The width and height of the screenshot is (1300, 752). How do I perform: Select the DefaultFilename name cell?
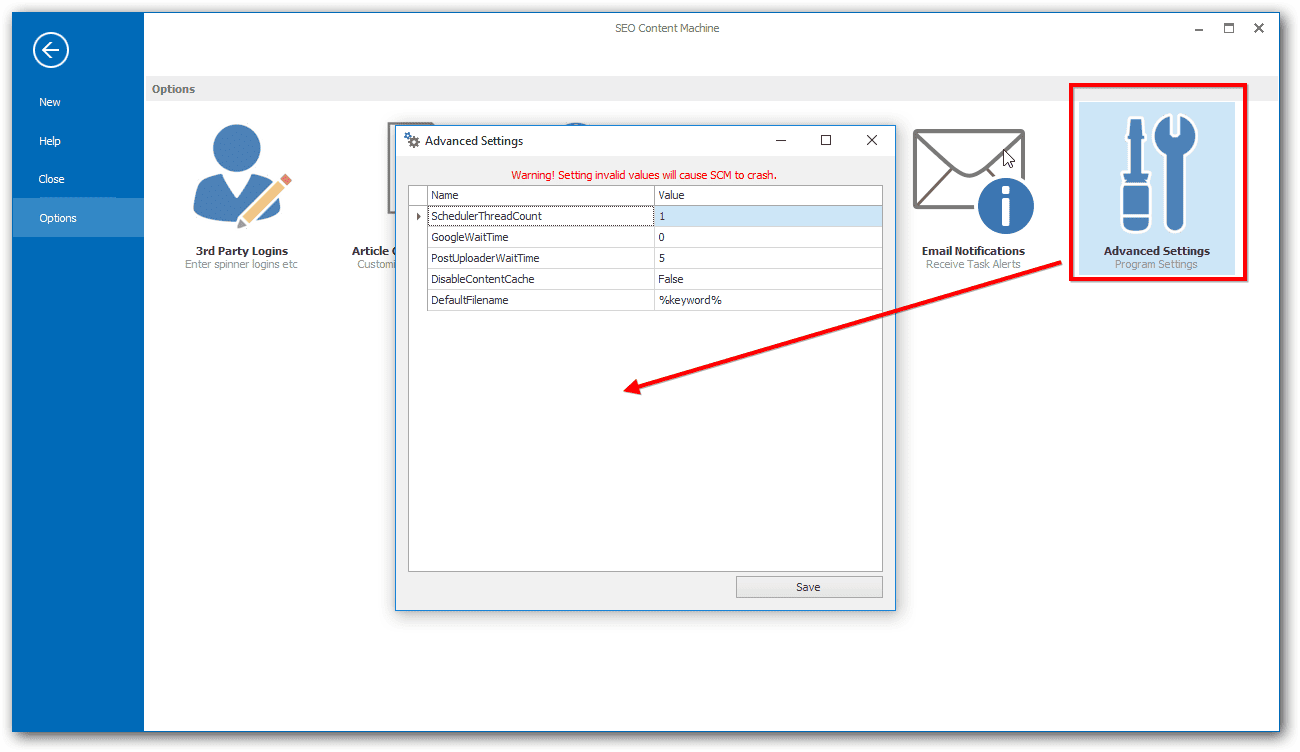pos(541,300)
